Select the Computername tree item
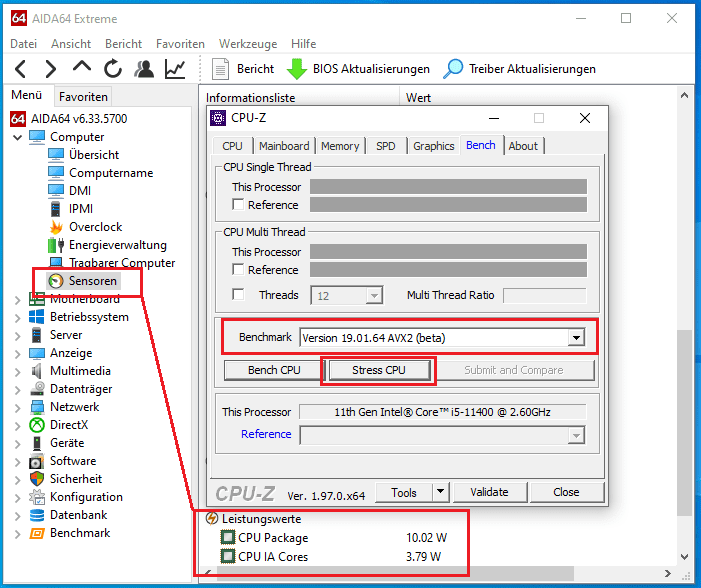 [x=111, y=173]
